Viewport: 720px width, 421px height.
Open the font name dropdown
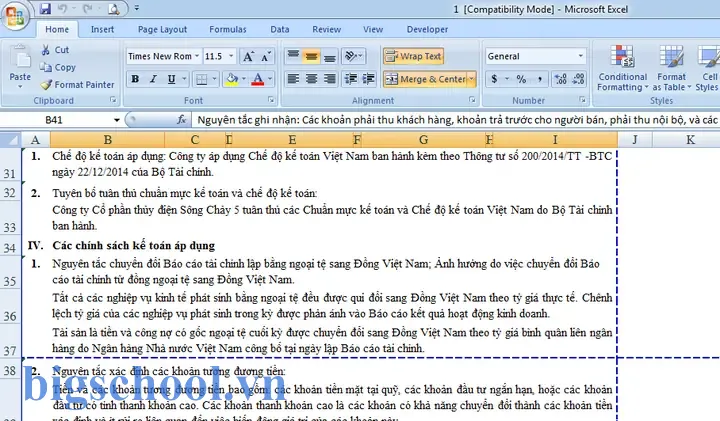(197, 56)
